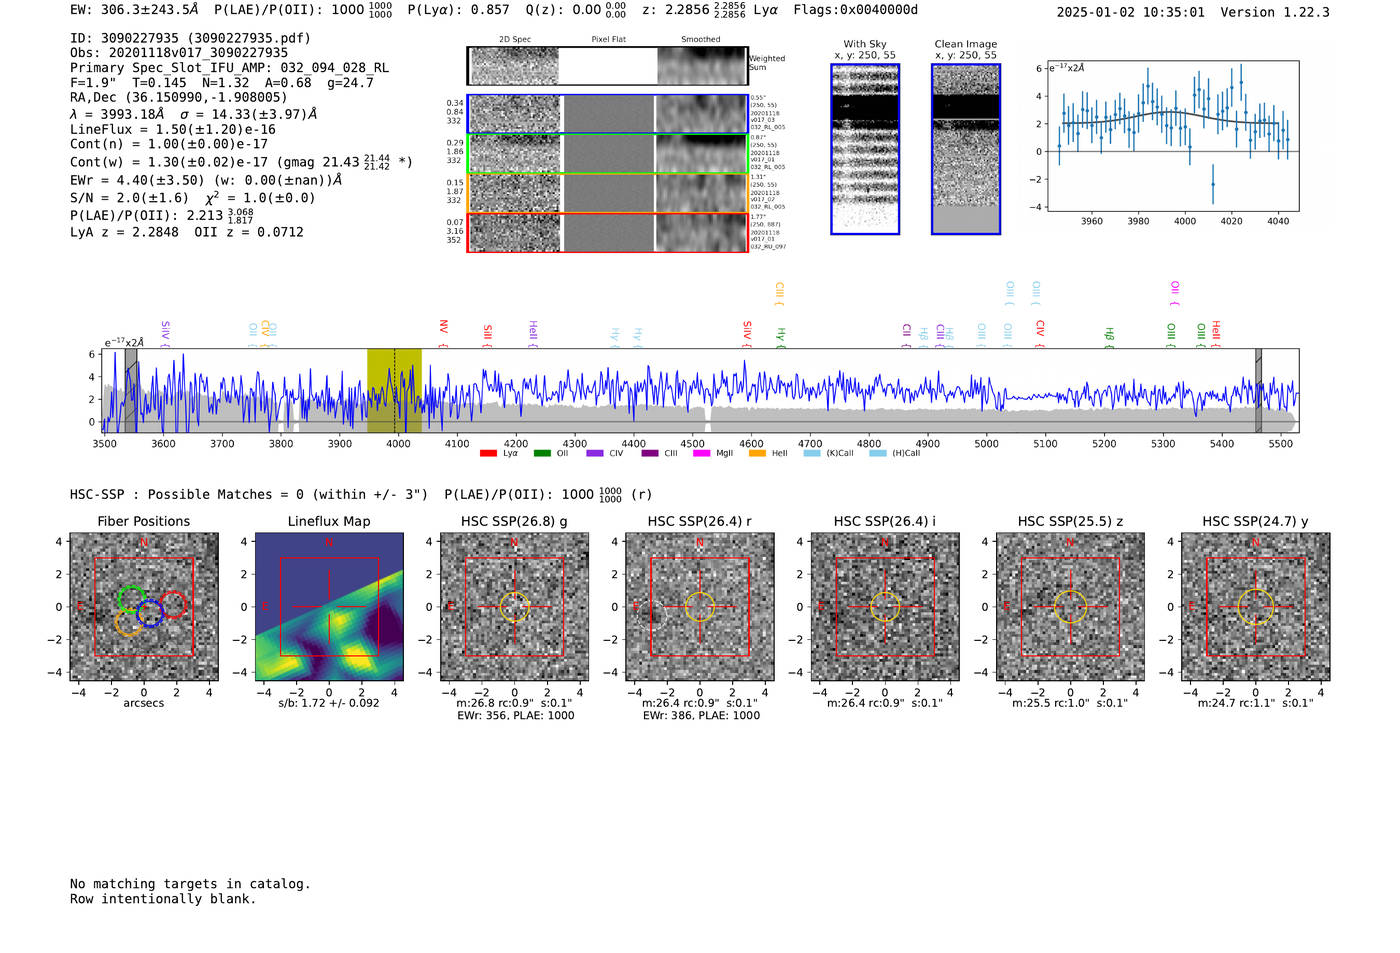Click the green OII legend swatch
This screenshot has height=953, width=1400.
coord(542,453)
